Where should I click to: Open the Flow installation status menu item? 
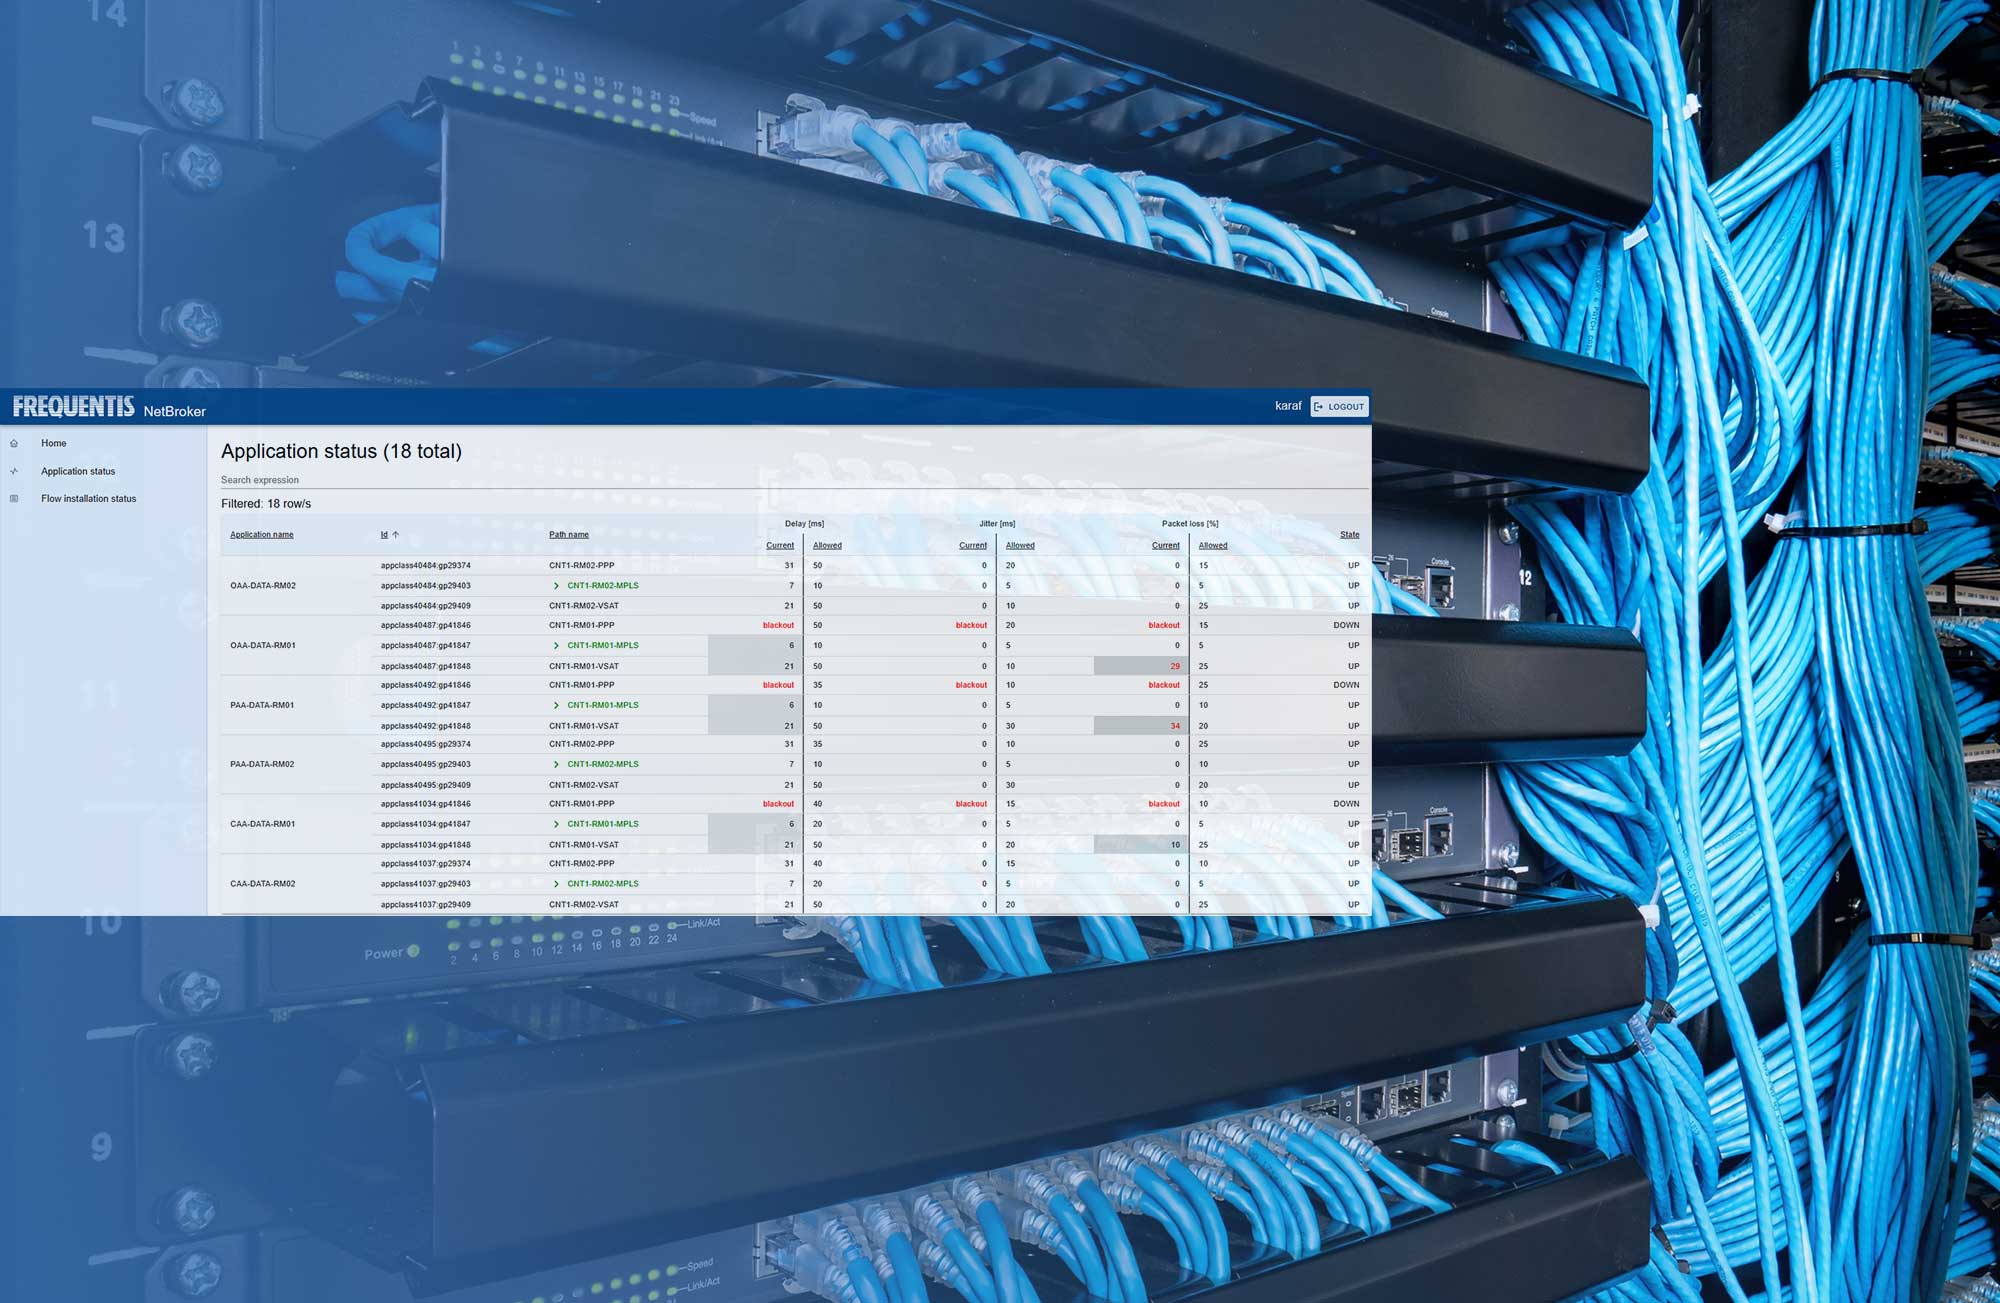click(89, 498)
